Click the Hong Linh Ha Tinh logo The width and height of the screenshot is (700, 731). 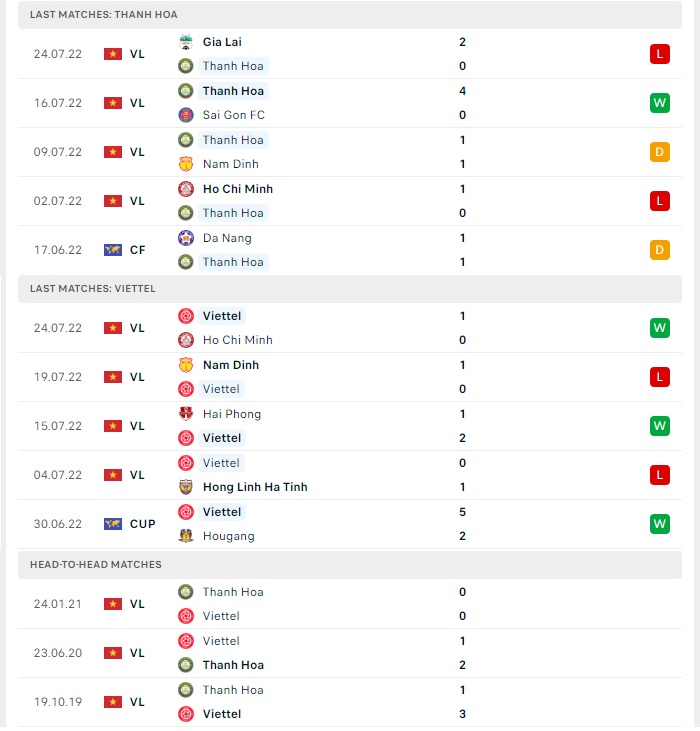coord(186,487)
